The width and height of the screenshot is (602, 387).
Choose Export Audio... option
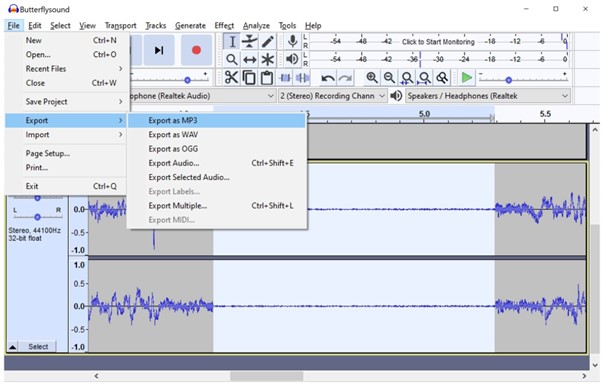tap(217, 163)
